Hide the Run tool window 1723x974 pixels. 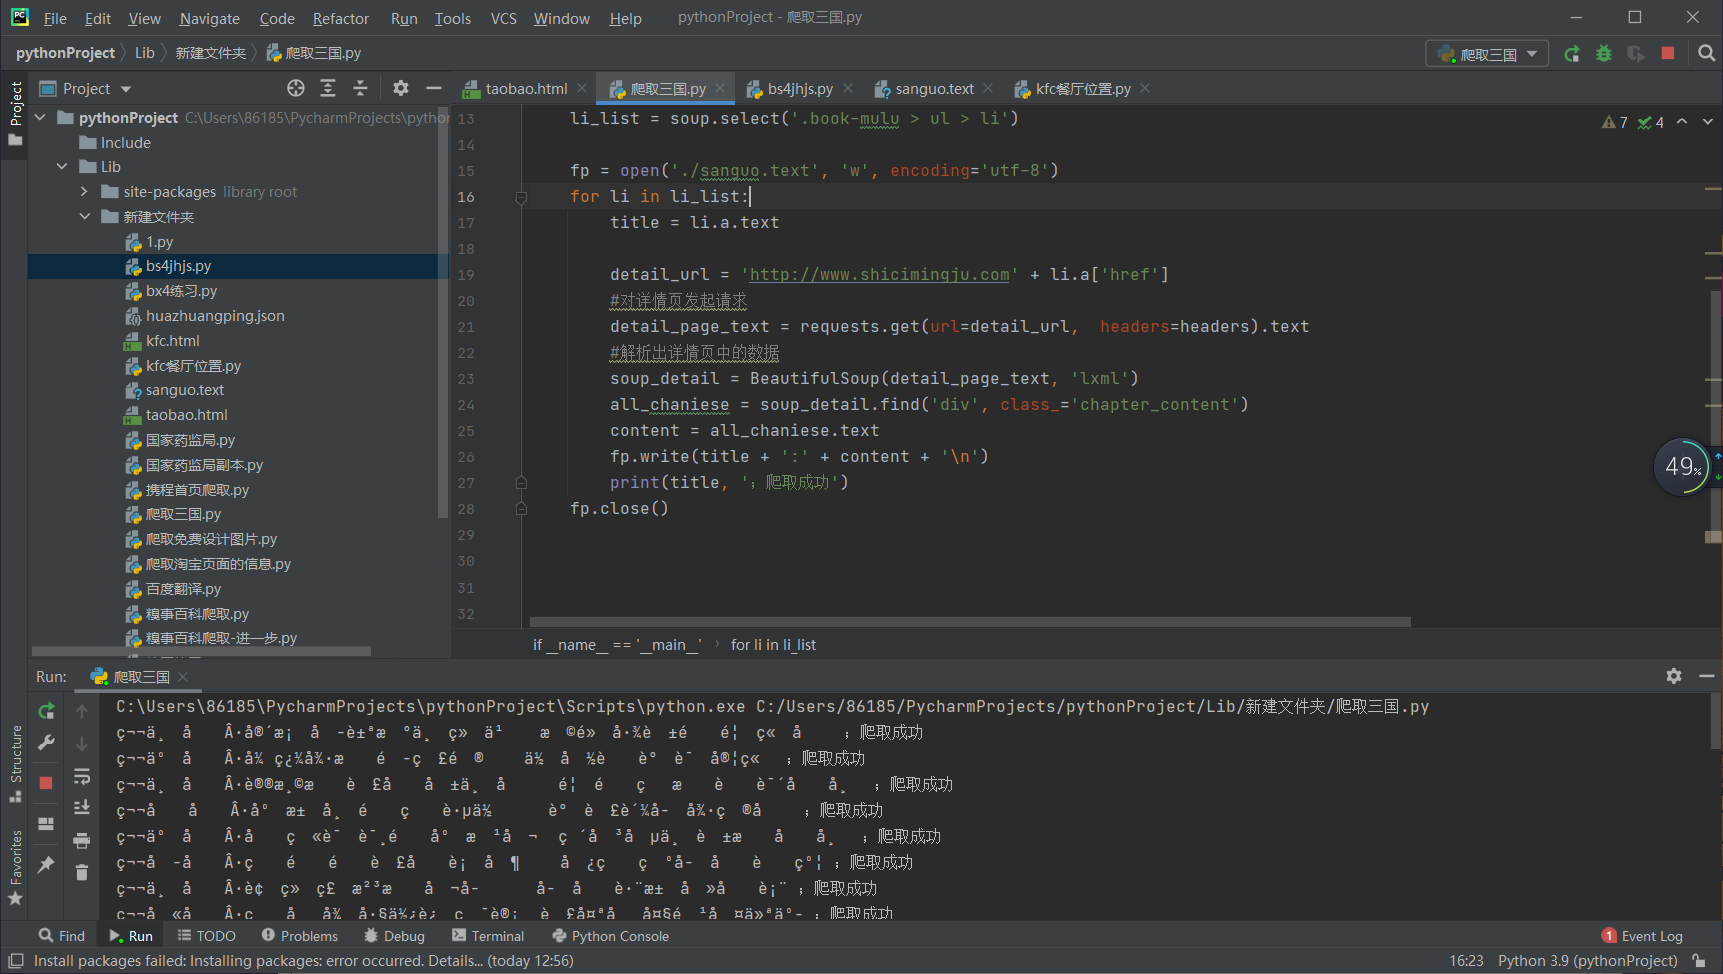pos(1707,676)
